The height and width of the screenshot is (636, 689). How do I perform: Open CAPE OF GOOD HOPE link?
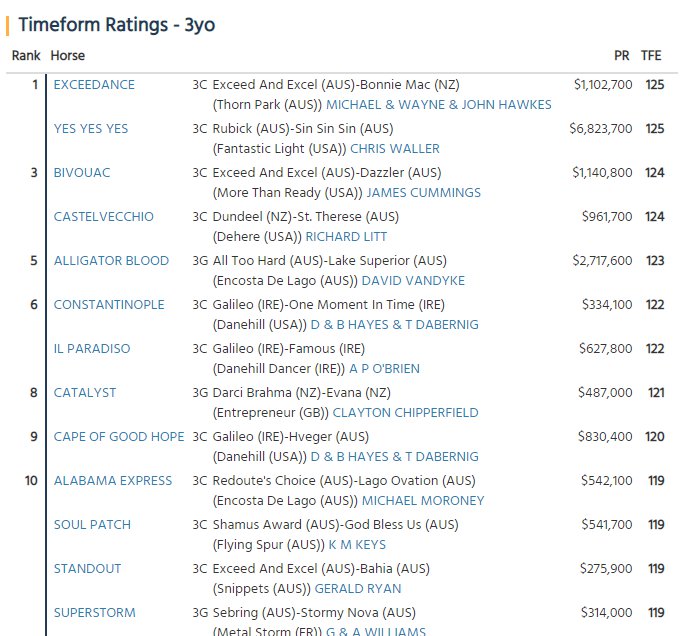click(119, 436)
